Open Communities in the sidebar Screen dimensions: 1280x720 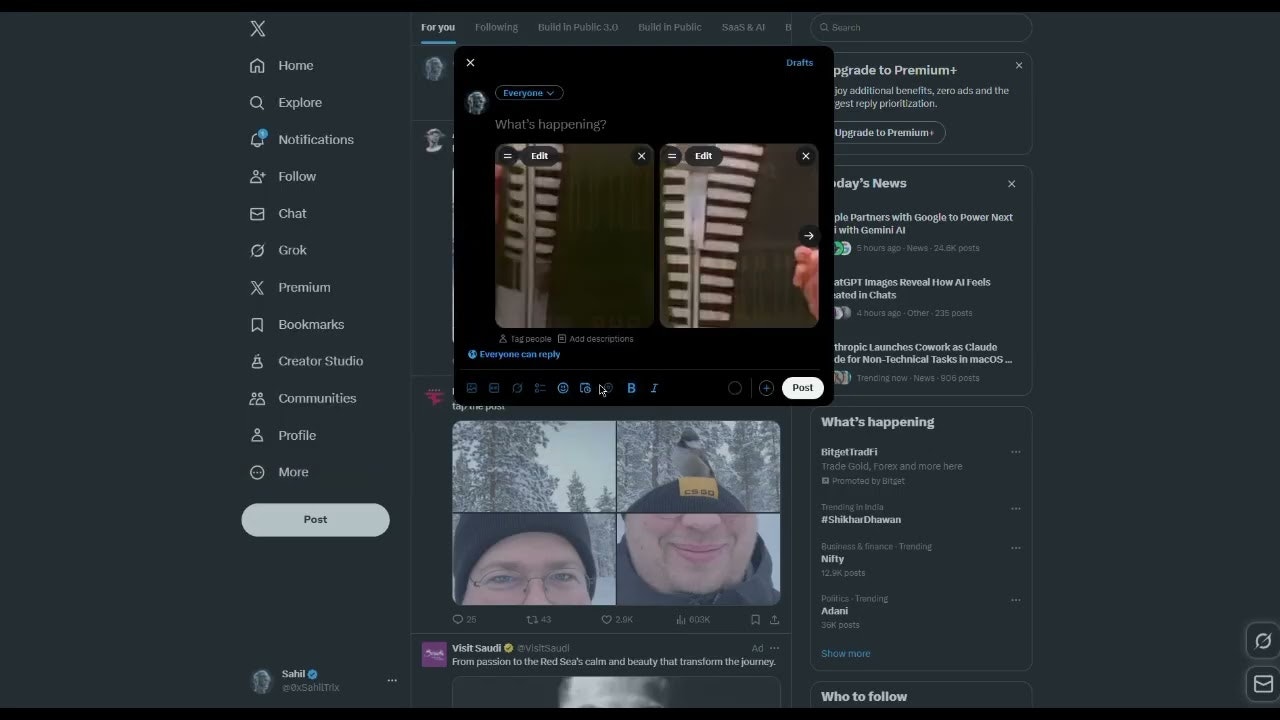(x=303, y=399)
